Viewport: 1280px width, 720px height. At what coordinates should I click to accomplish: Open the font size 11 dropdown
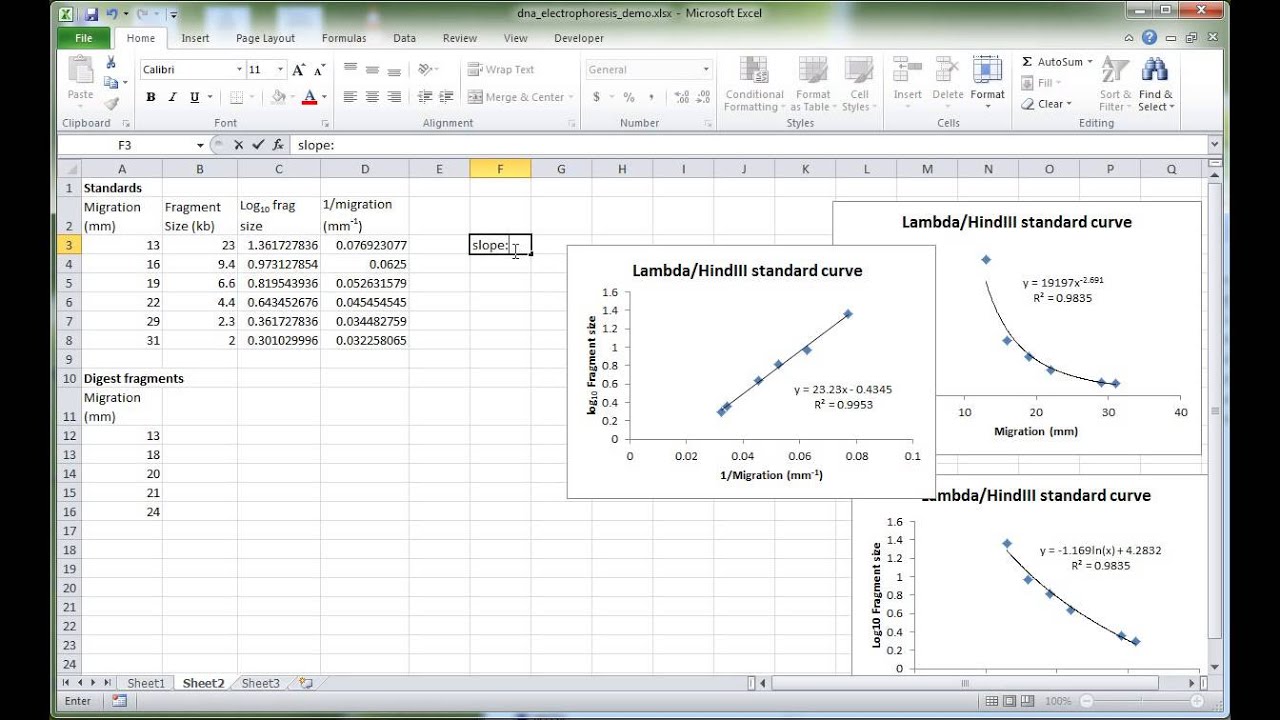click(280, 70)
